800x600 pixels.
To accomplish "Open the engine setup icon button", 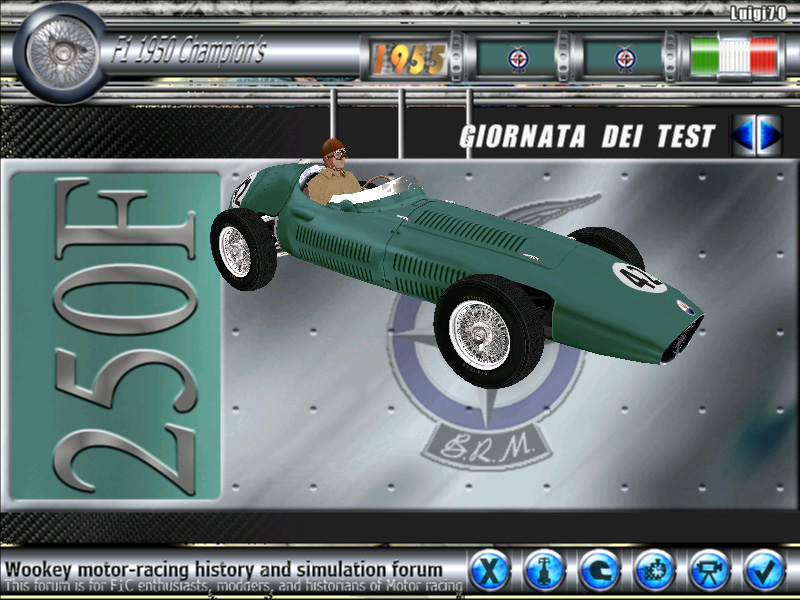I will click(x=655, y=570).
